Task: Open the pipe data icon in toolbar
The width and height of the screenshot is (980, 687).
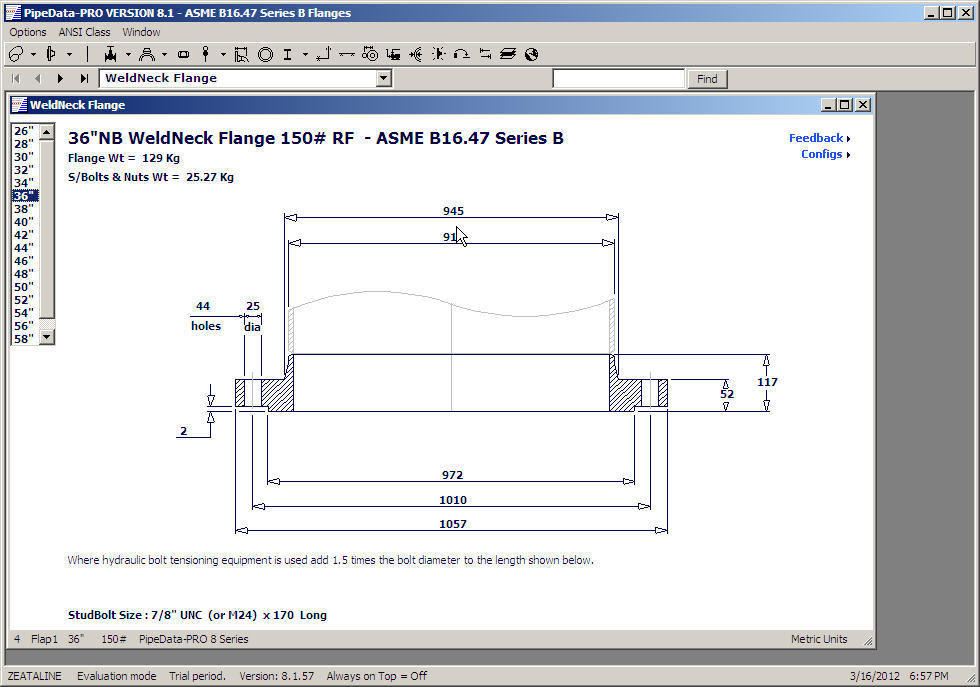Action: (x=16, y=54)
